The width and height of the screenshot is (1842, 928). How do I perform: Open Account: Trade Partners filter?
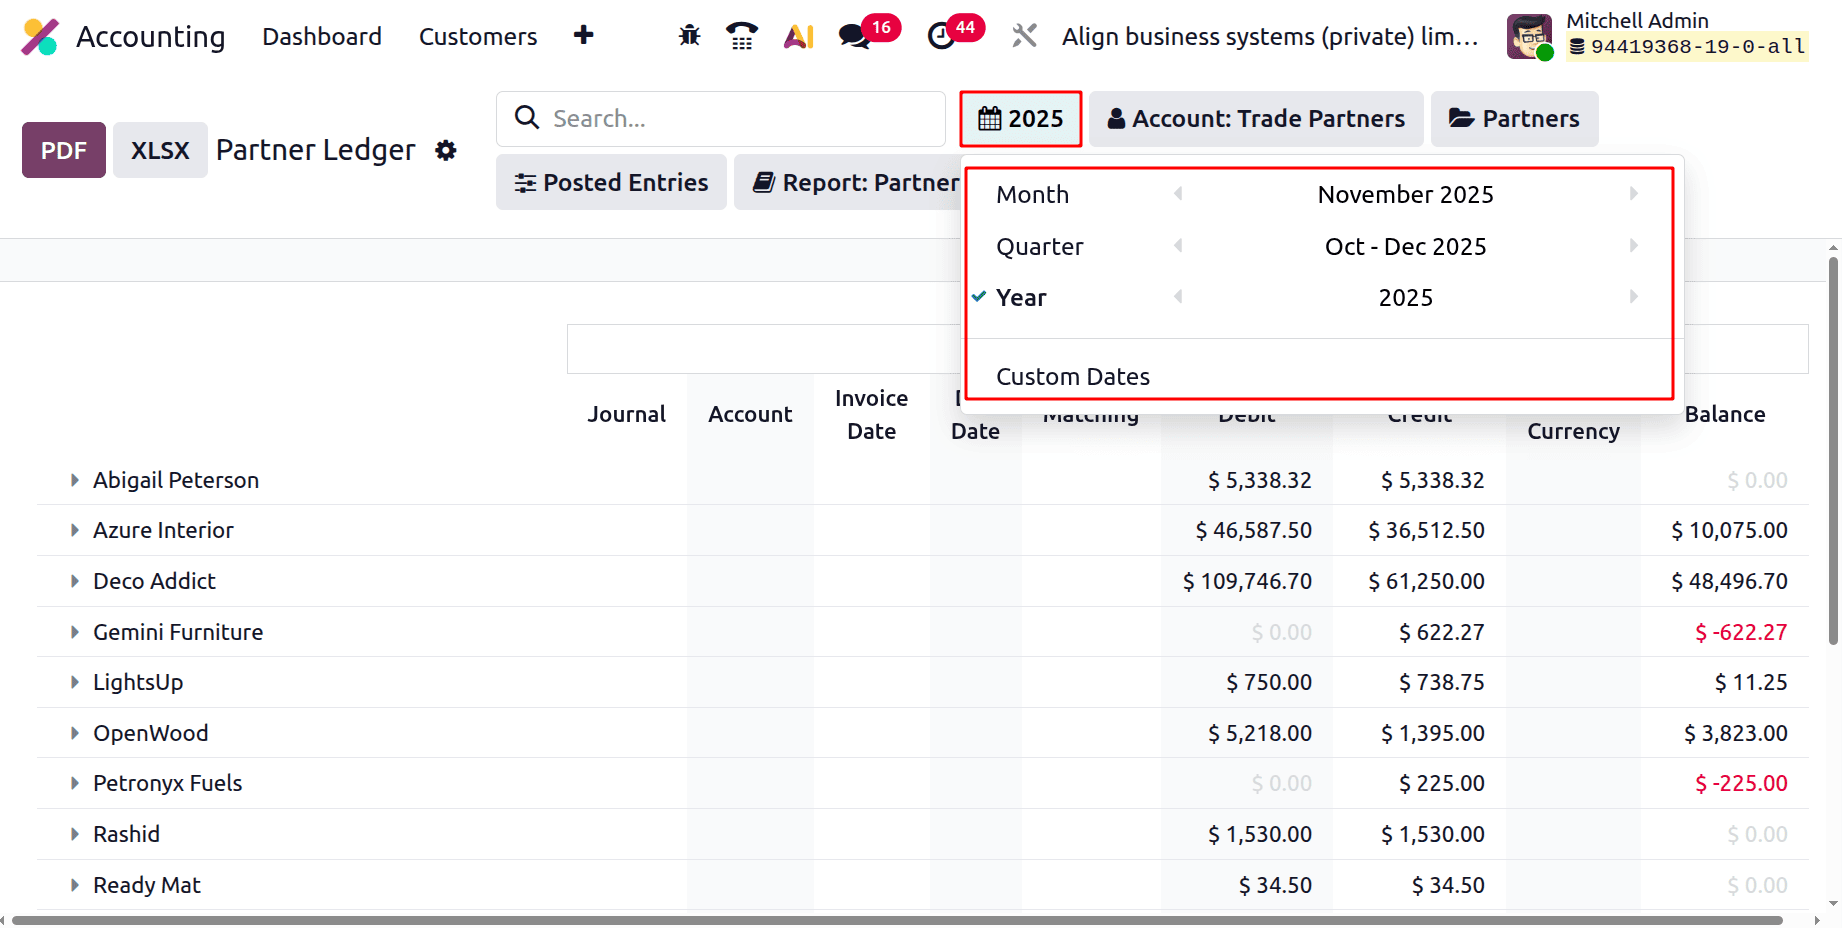pos(1256,119)
